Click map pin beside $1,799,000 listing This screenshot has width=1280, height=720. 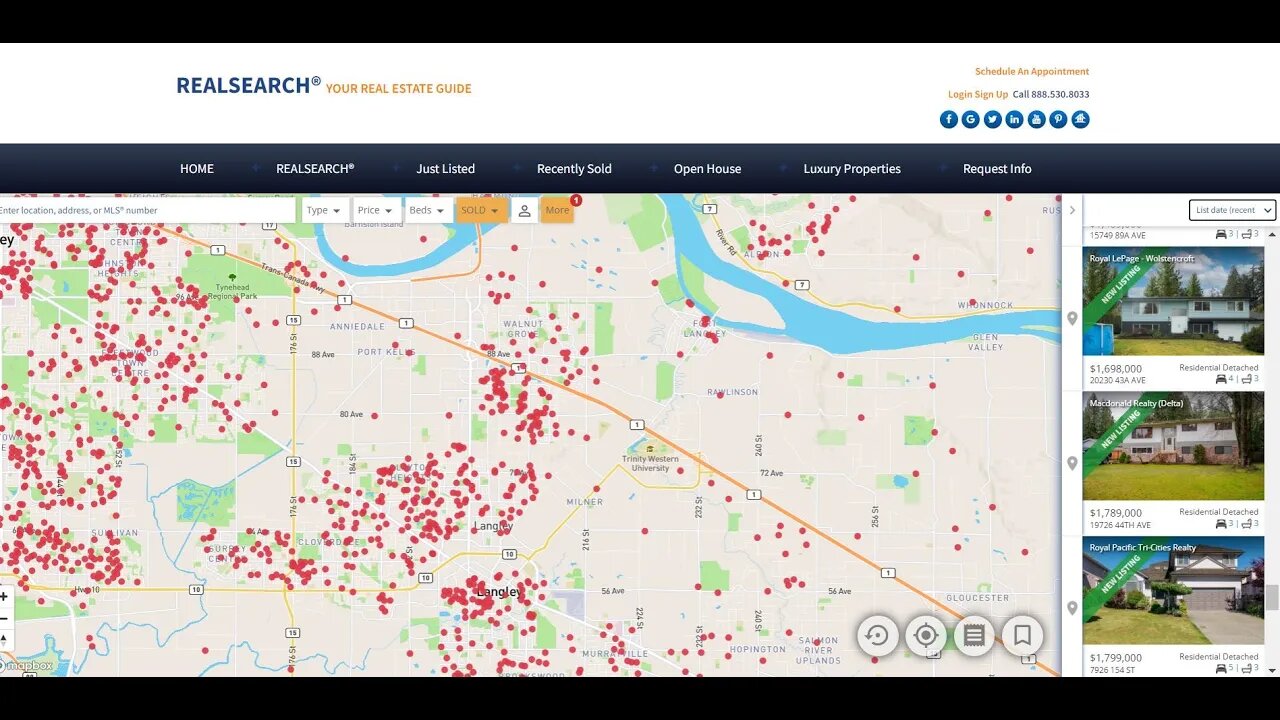(1072, 608)
